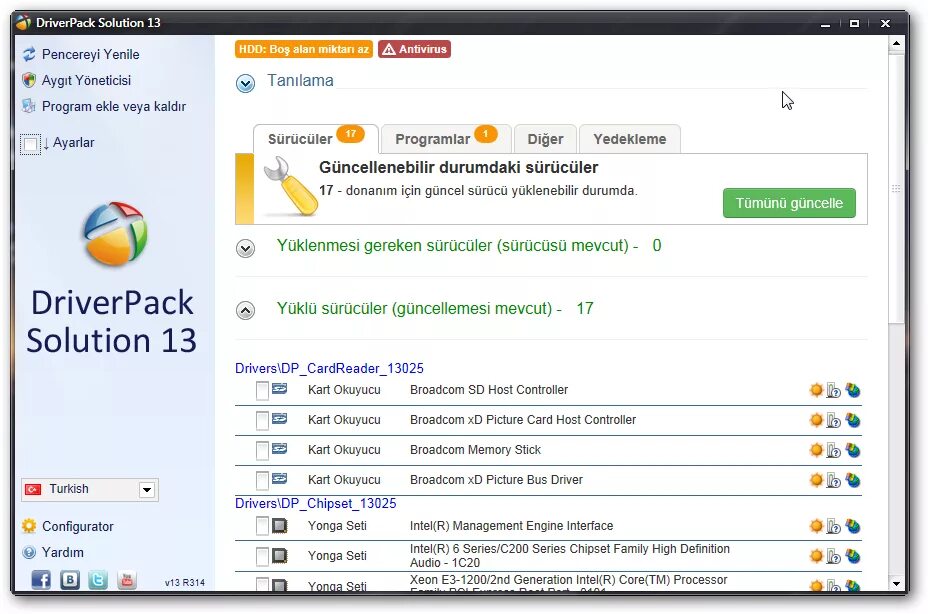The width and height of the screenshot is (928, 614).
Task: Click web globe icon for Broadcom Memory Stick
Action: (853, 450)
